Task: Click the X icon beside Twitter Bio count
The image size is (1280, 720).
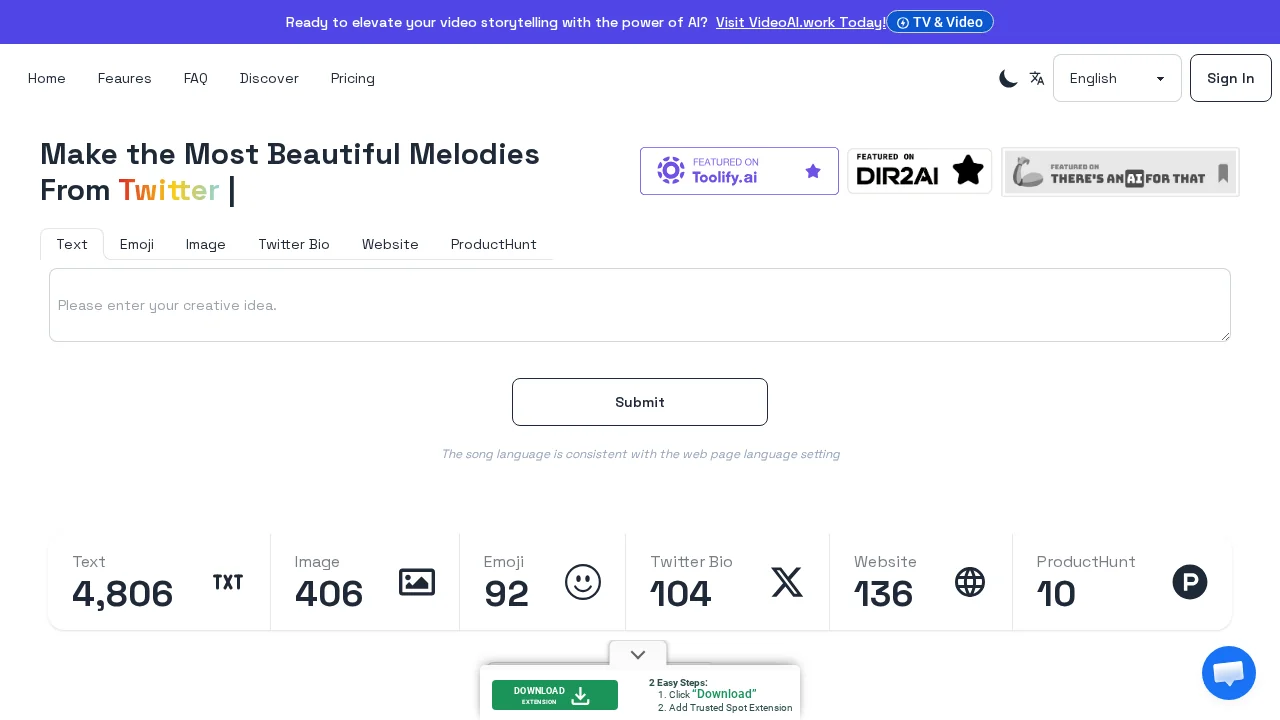Action: click(x=787, y=582)
